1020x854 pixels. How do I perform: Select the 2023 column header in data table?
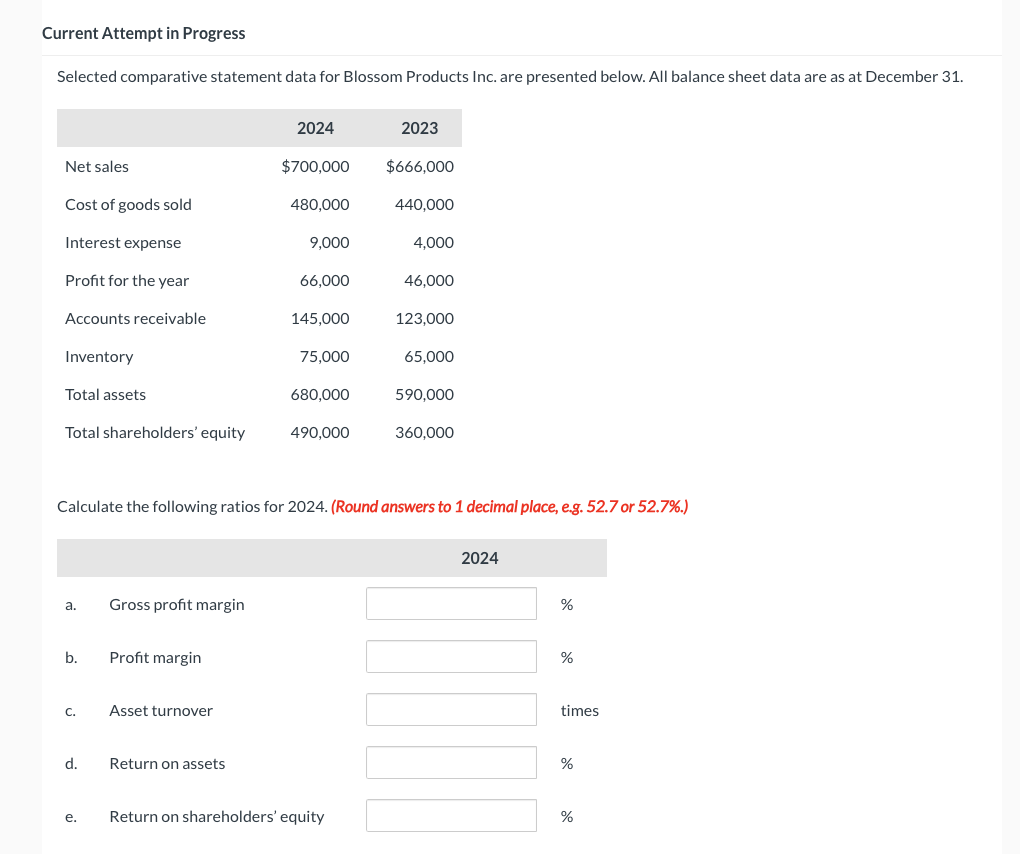pos(419,128)
